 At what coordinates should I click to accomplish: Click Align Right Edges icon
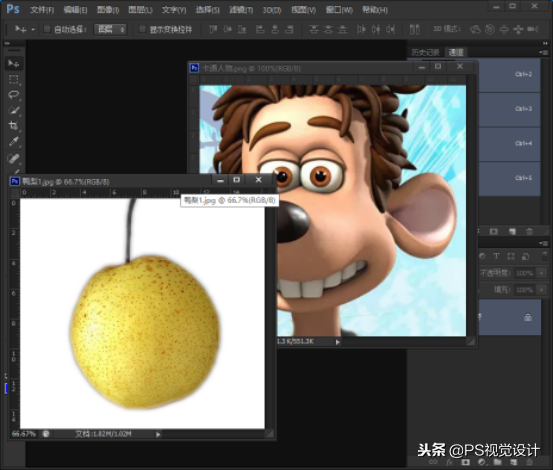(289, 29)
